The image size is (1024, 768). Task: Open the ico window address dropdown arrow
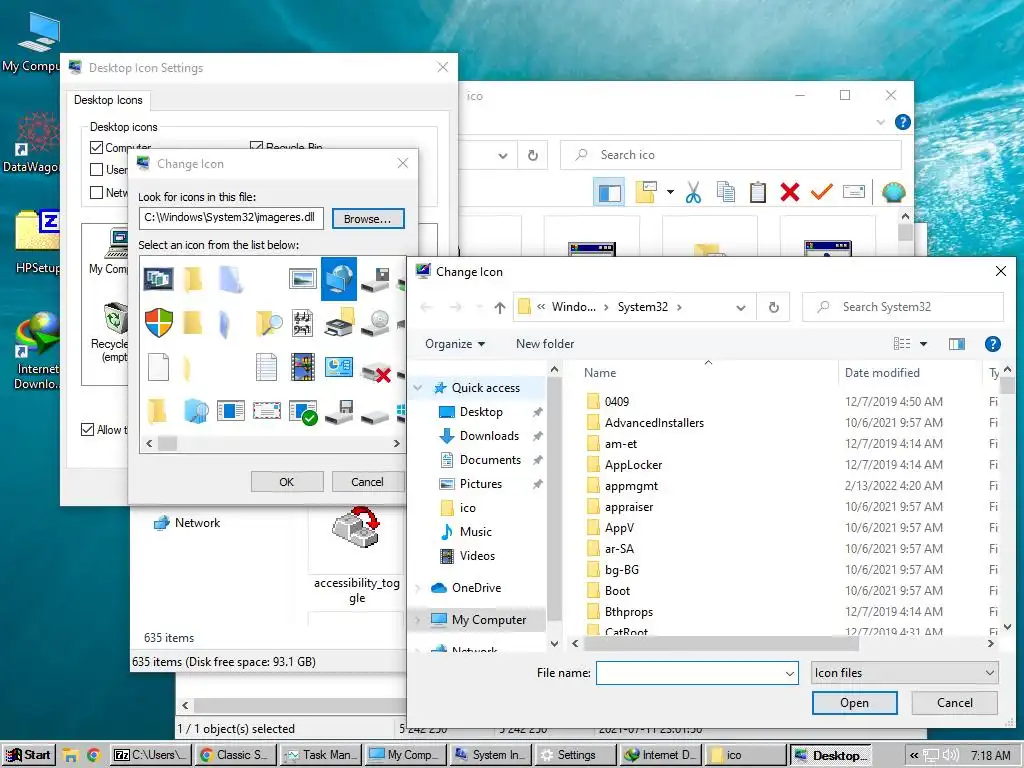[503, 155]
